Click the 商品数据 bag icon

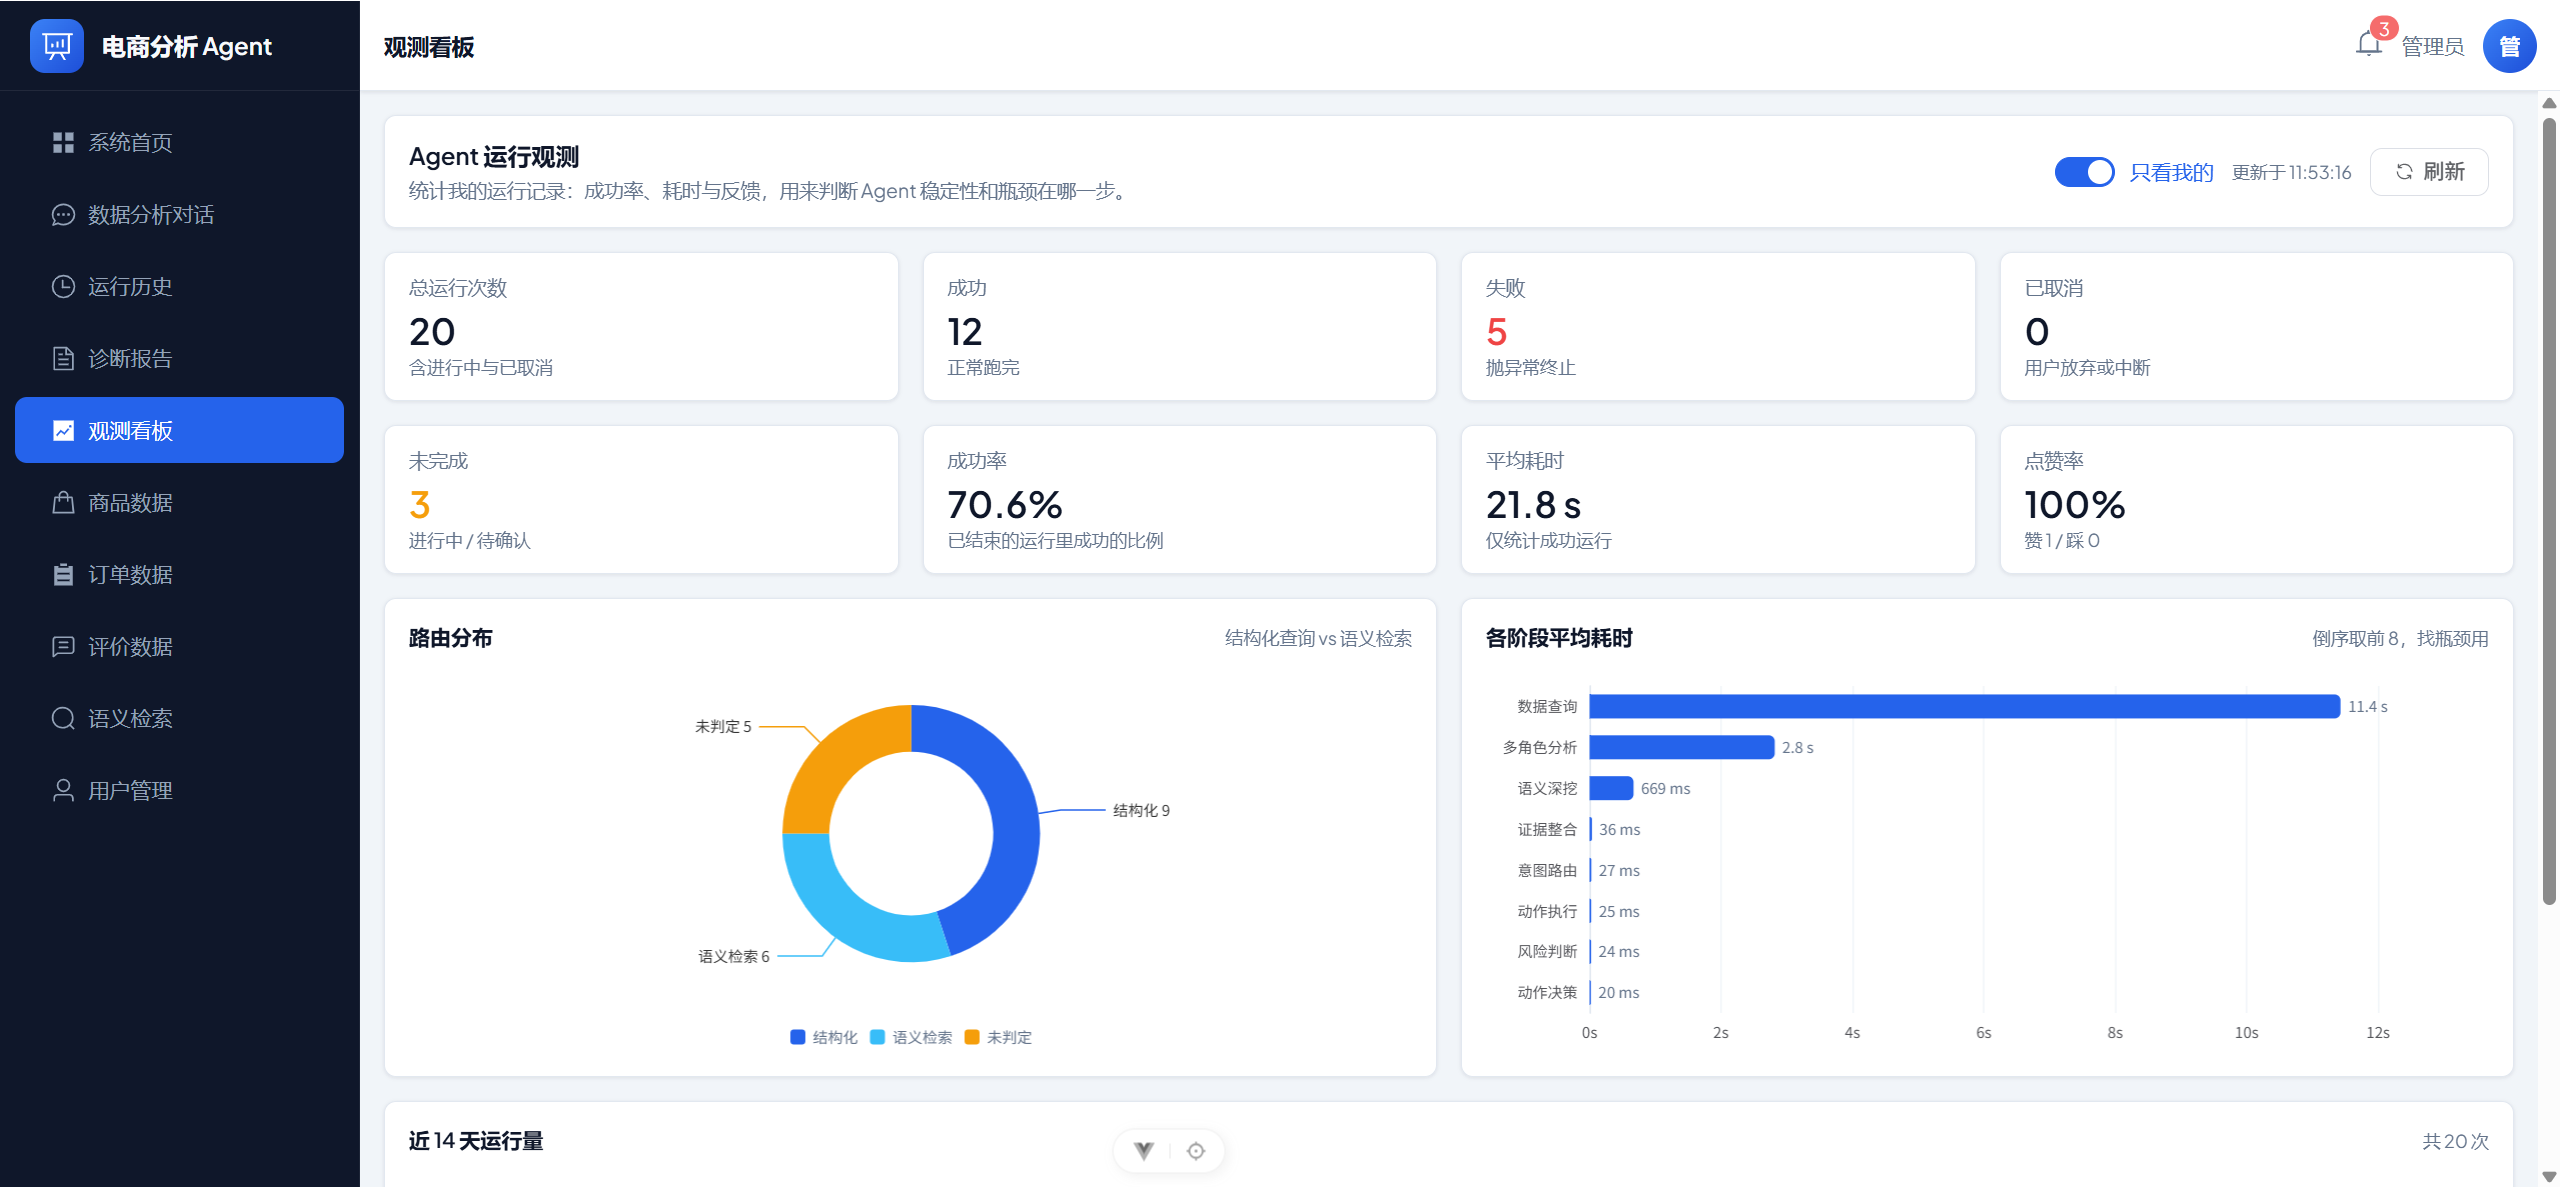coord(63,503)
